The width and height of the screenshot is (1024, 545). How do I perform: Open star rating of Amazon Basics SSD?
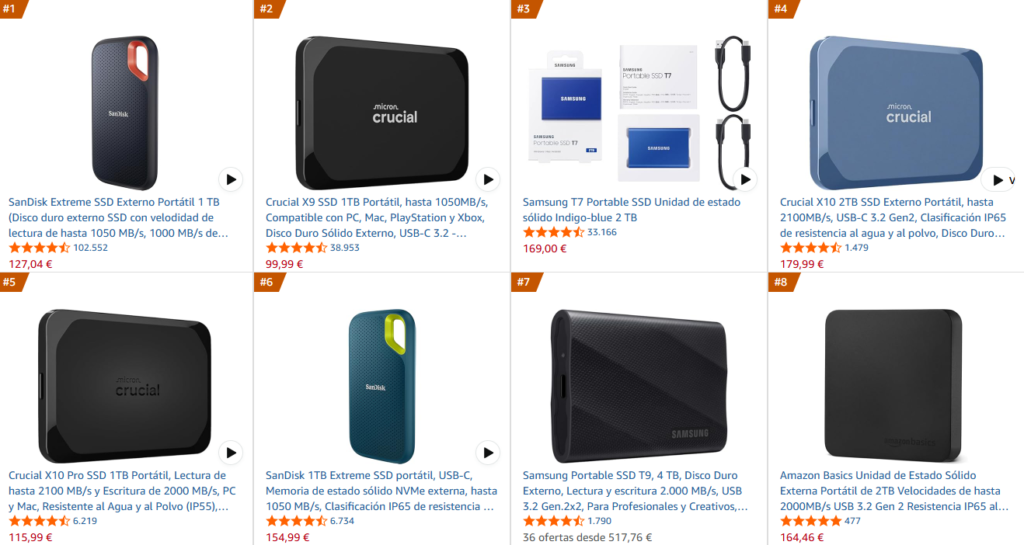810,521
